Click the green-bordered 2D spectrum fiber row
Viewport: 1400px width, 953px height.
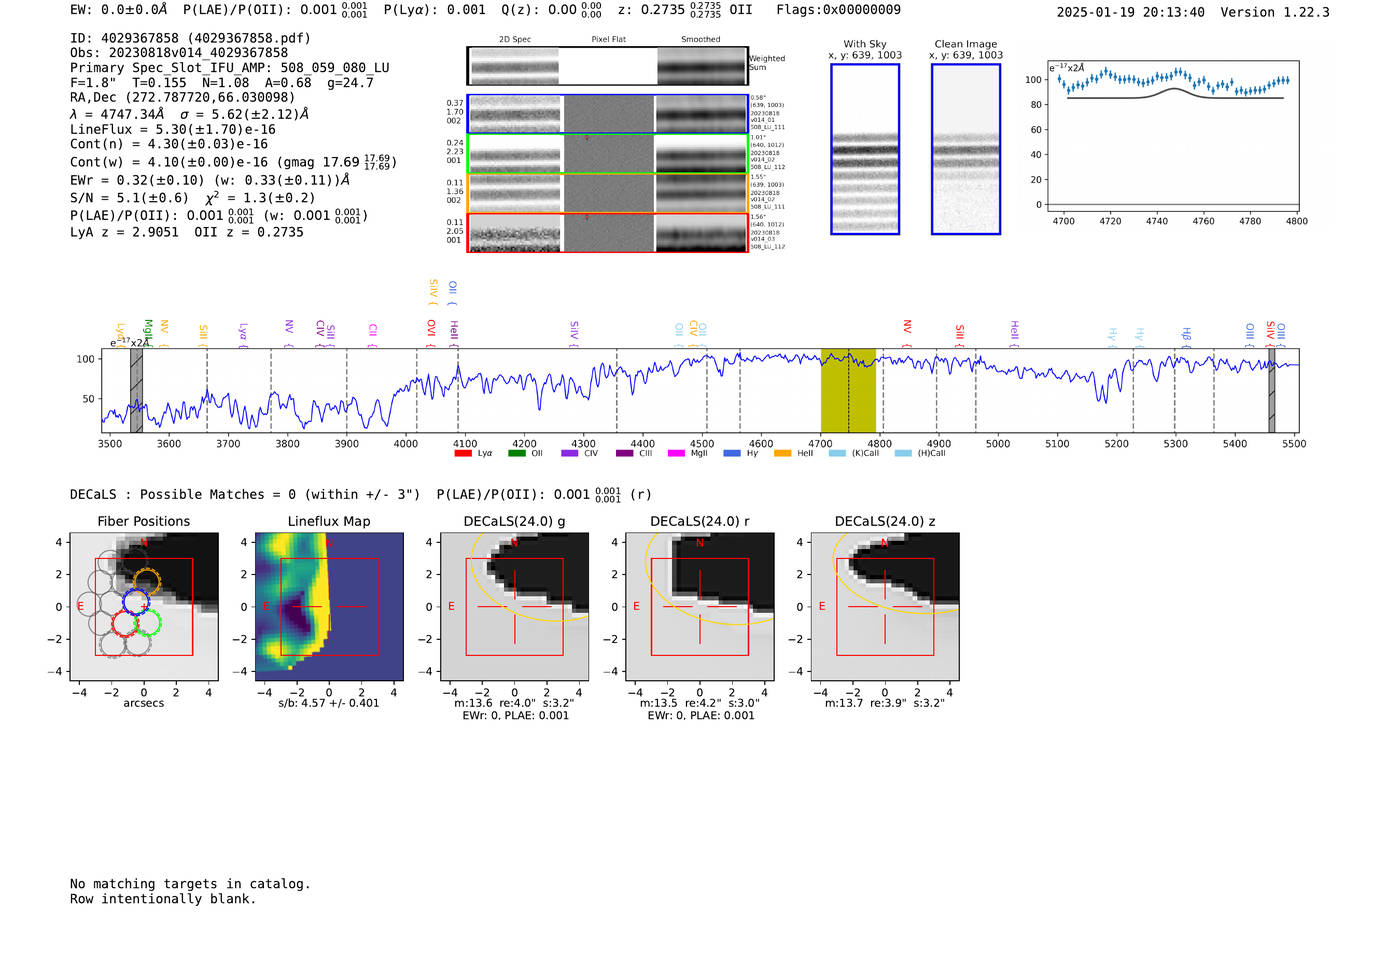tap(608, 153)
